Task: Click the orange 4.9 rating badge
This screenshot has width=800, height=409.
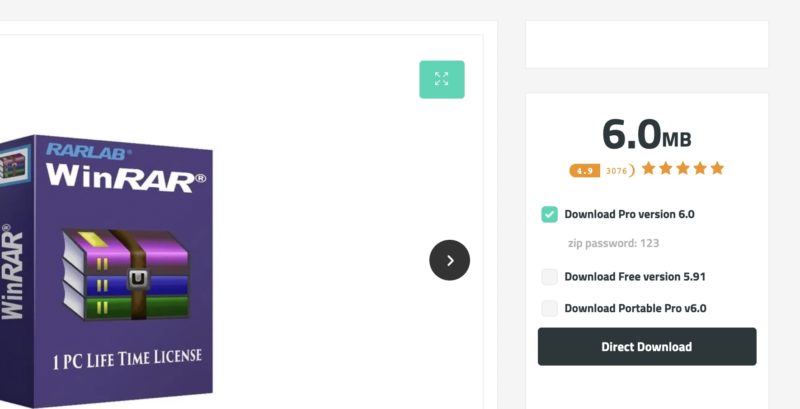Action: 584,171
